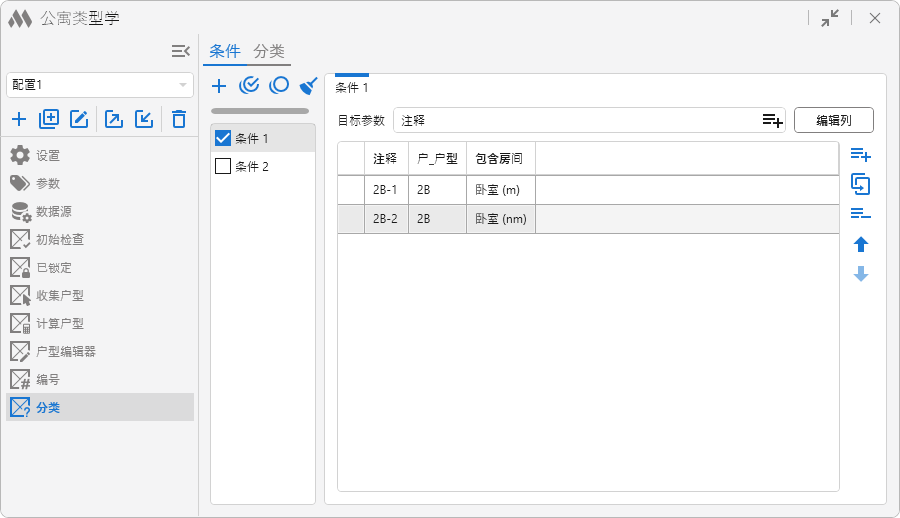The width and height of the screenshot is (900, 518).
Task: Click the import configuration icon
Action: coord(144,120)
